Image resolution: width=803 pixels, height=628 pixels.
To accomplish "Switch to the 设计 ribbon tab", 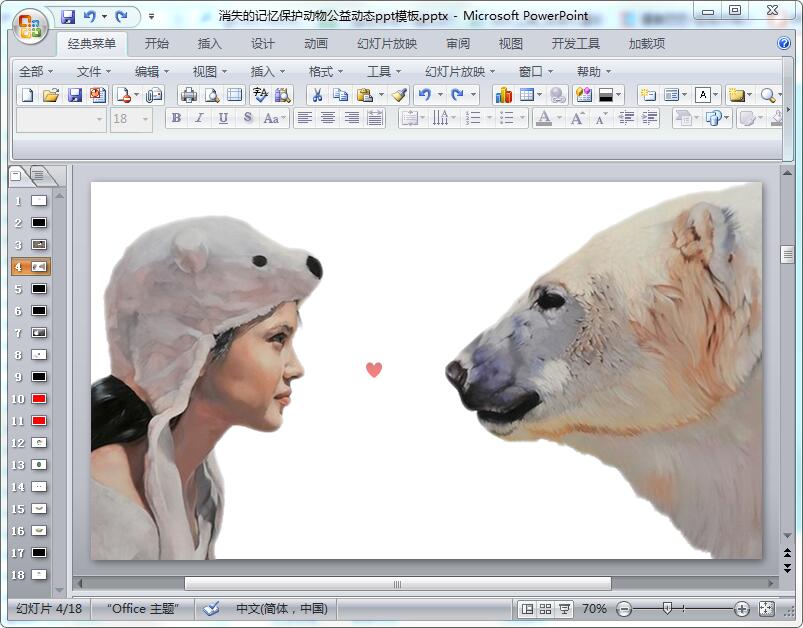I will tap(263, 44).
